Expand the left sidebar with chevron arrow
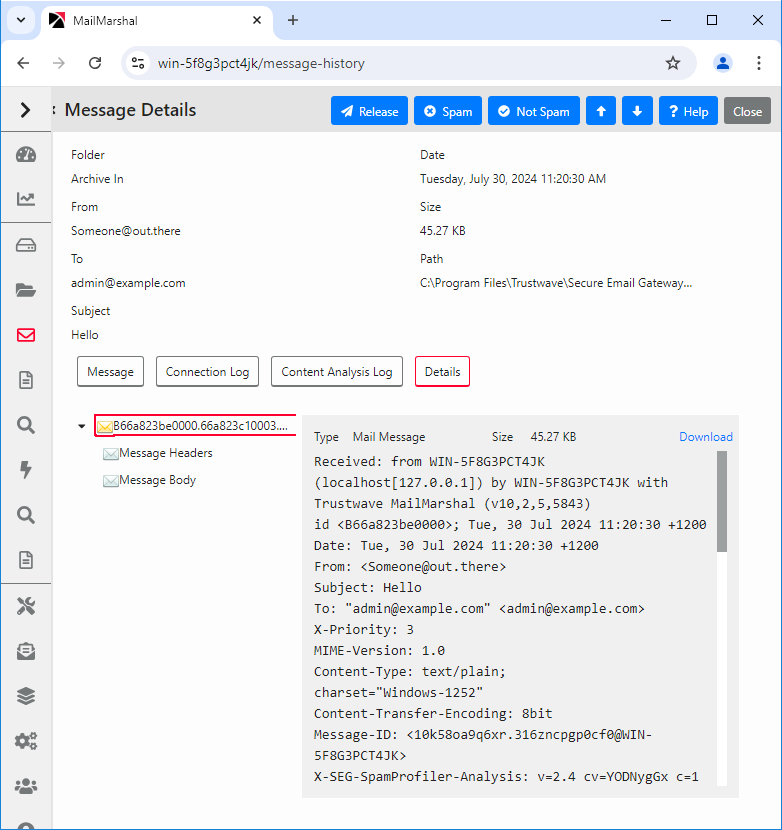The width and height of the screenshot is (782, 830). (26, 110)
